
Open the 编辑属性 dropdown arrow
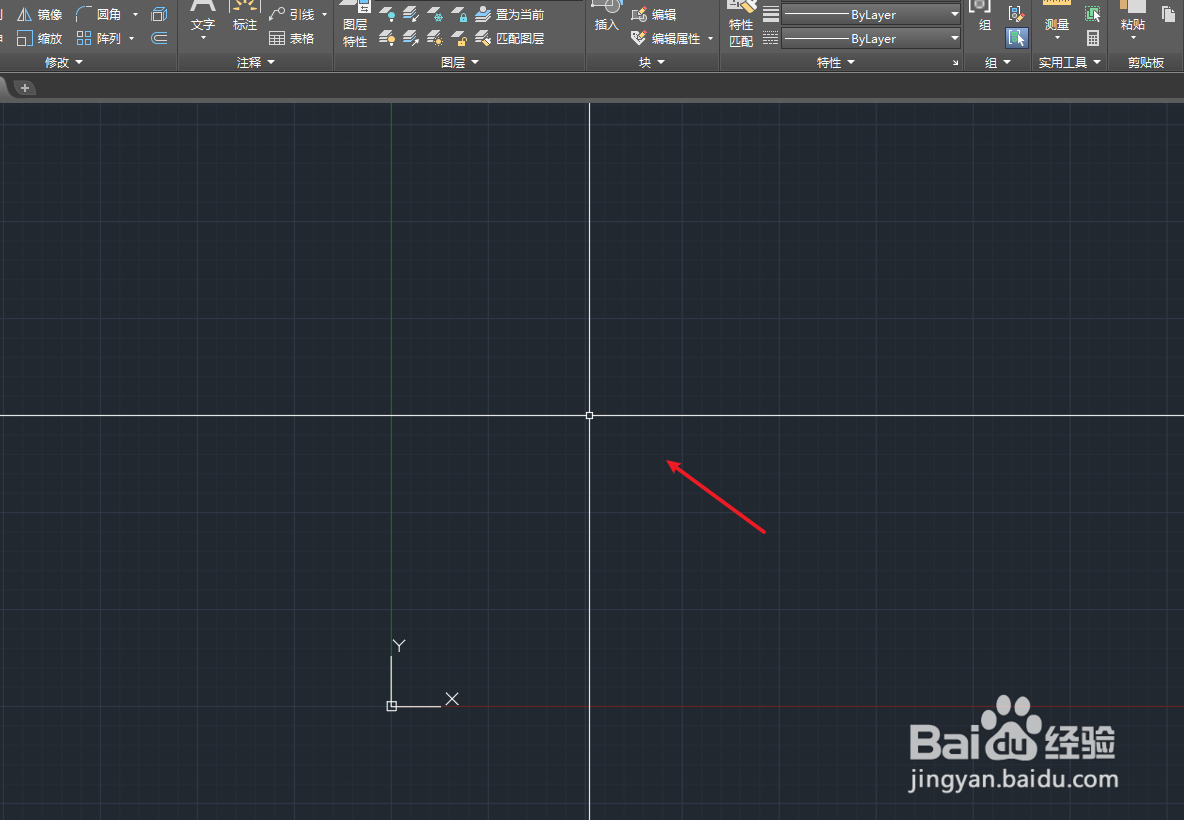(711, 39)
